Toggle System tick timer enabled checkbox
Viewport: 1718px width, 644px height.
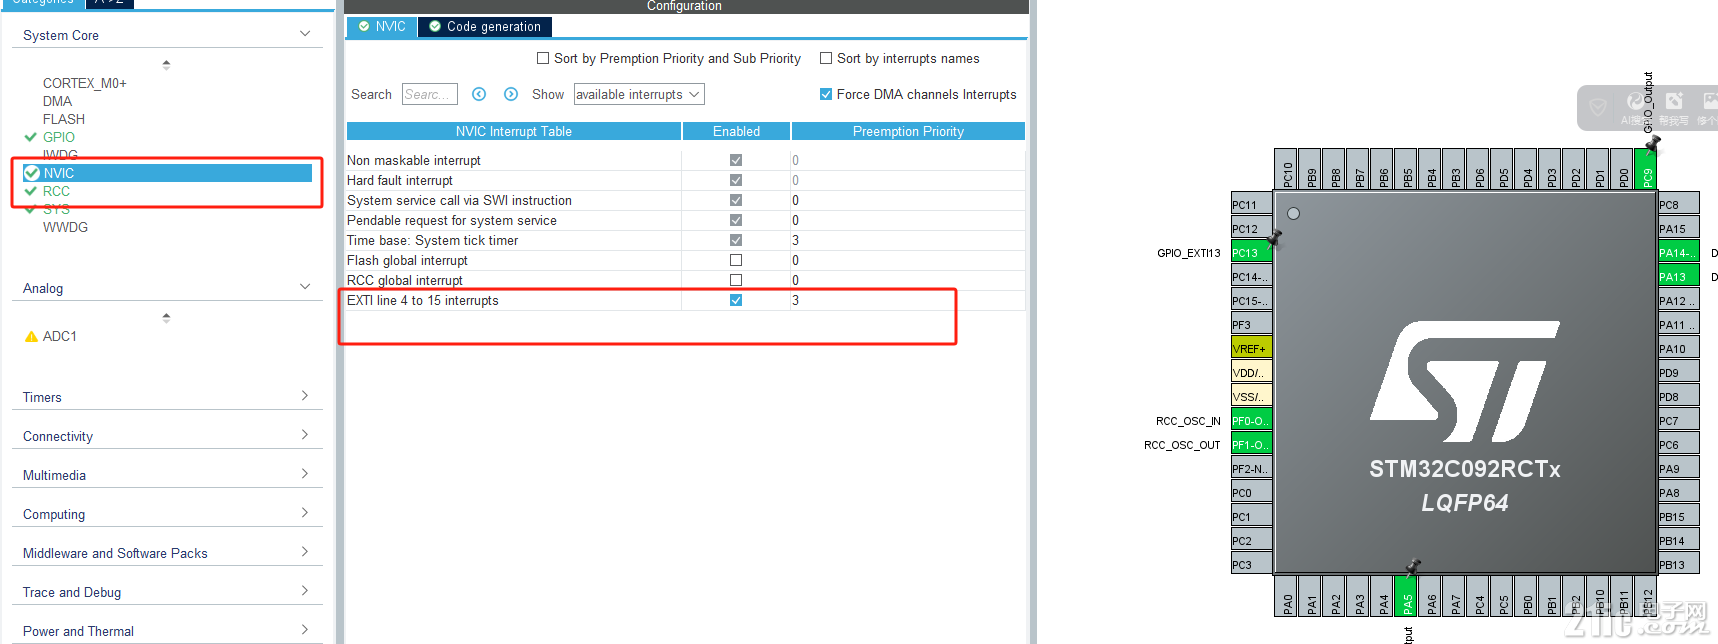pyautogui.click(x=736, y=240)
